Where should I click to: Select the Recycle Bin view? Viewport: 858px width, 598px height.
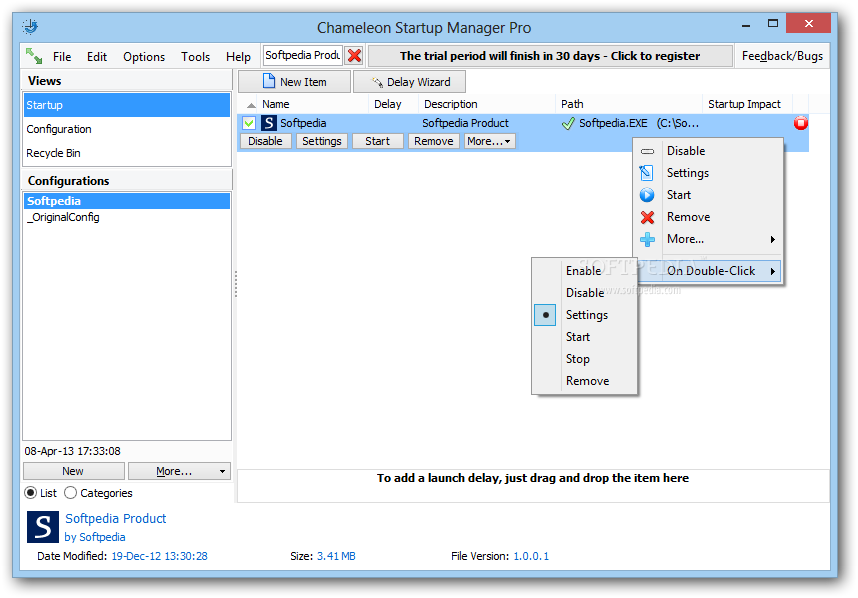point(127,153)
